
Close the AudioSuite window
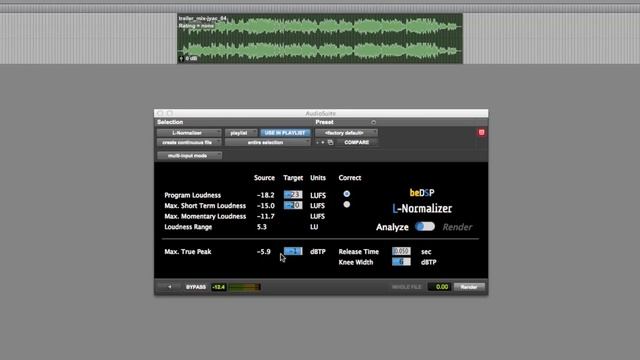point(160,113)
